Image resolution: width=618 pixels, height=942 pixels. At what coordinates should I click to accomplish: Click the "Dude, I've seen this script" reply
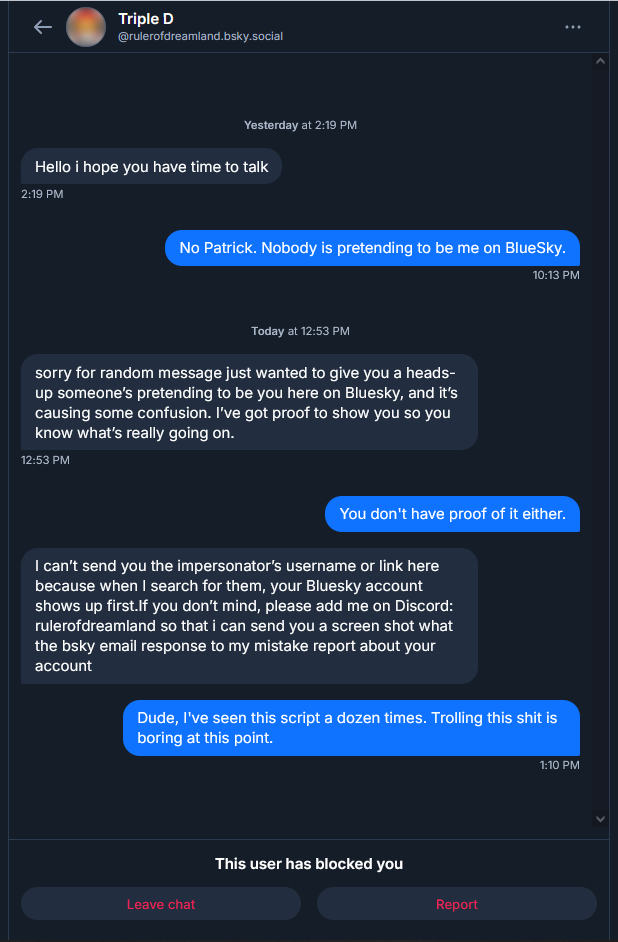(351, 728)
